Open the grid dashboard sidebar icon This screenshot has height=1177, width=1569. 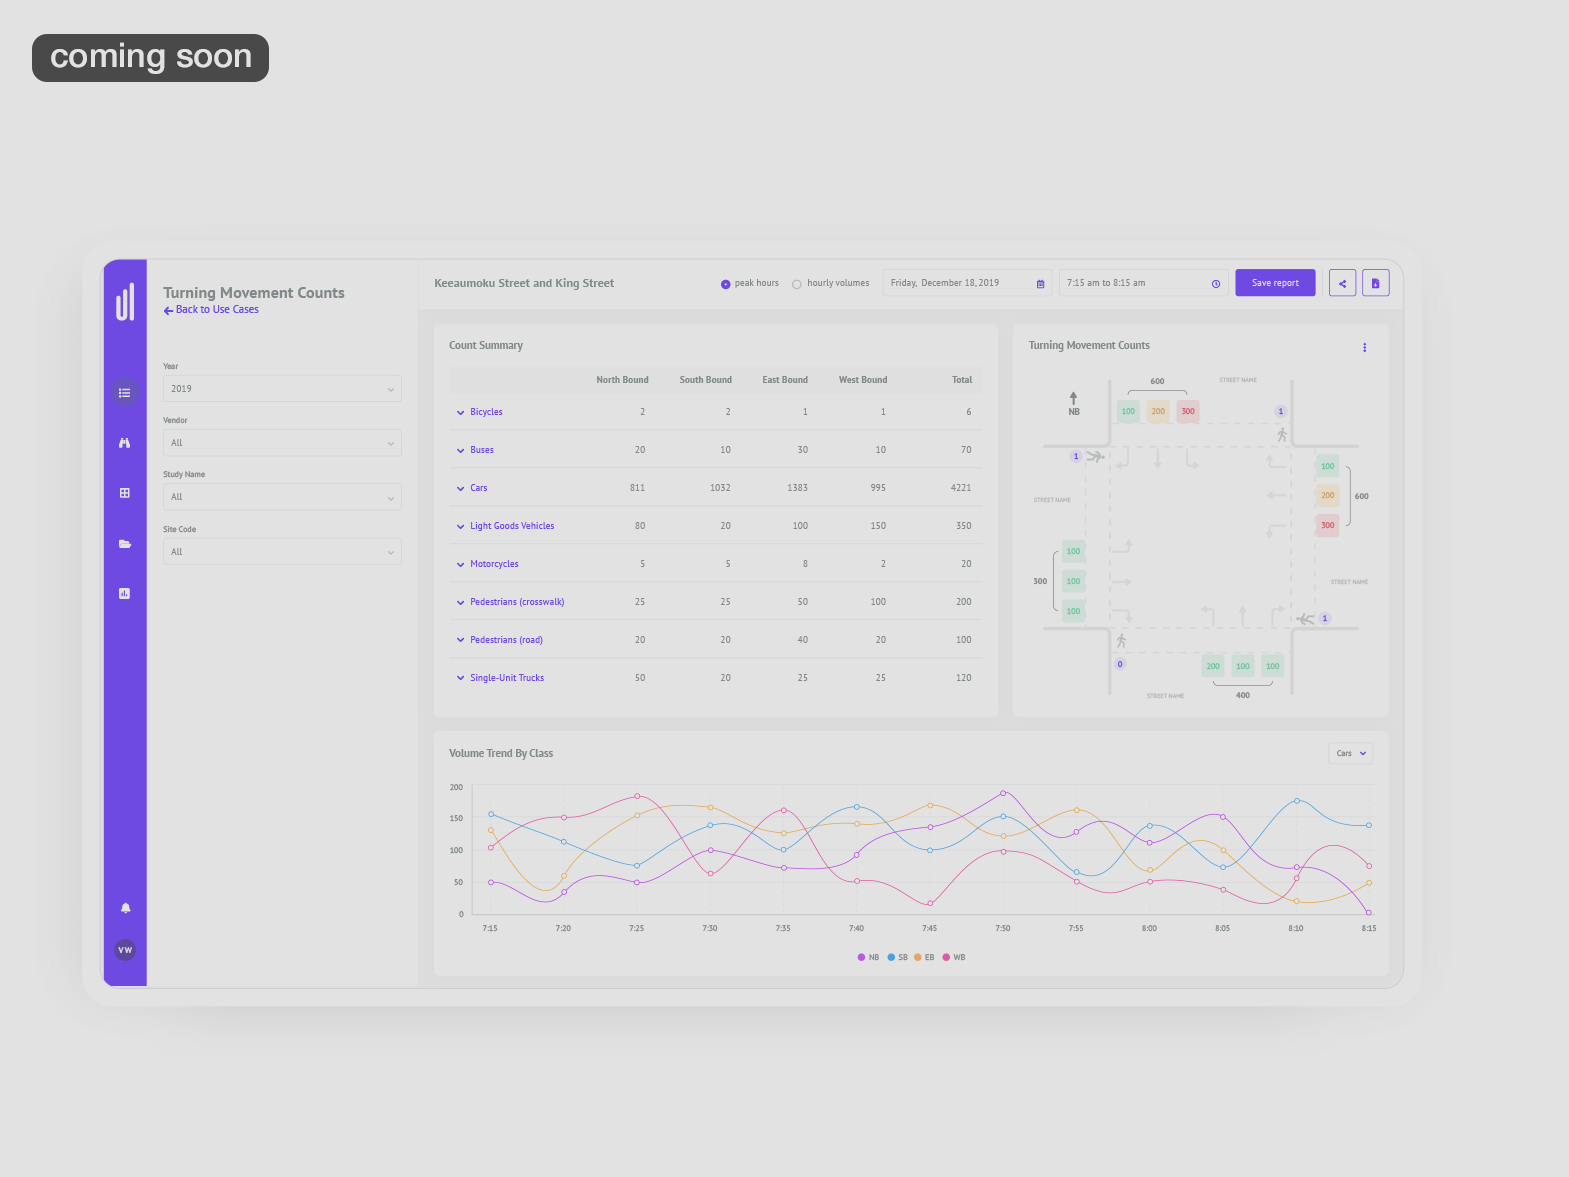coord(125,493)
